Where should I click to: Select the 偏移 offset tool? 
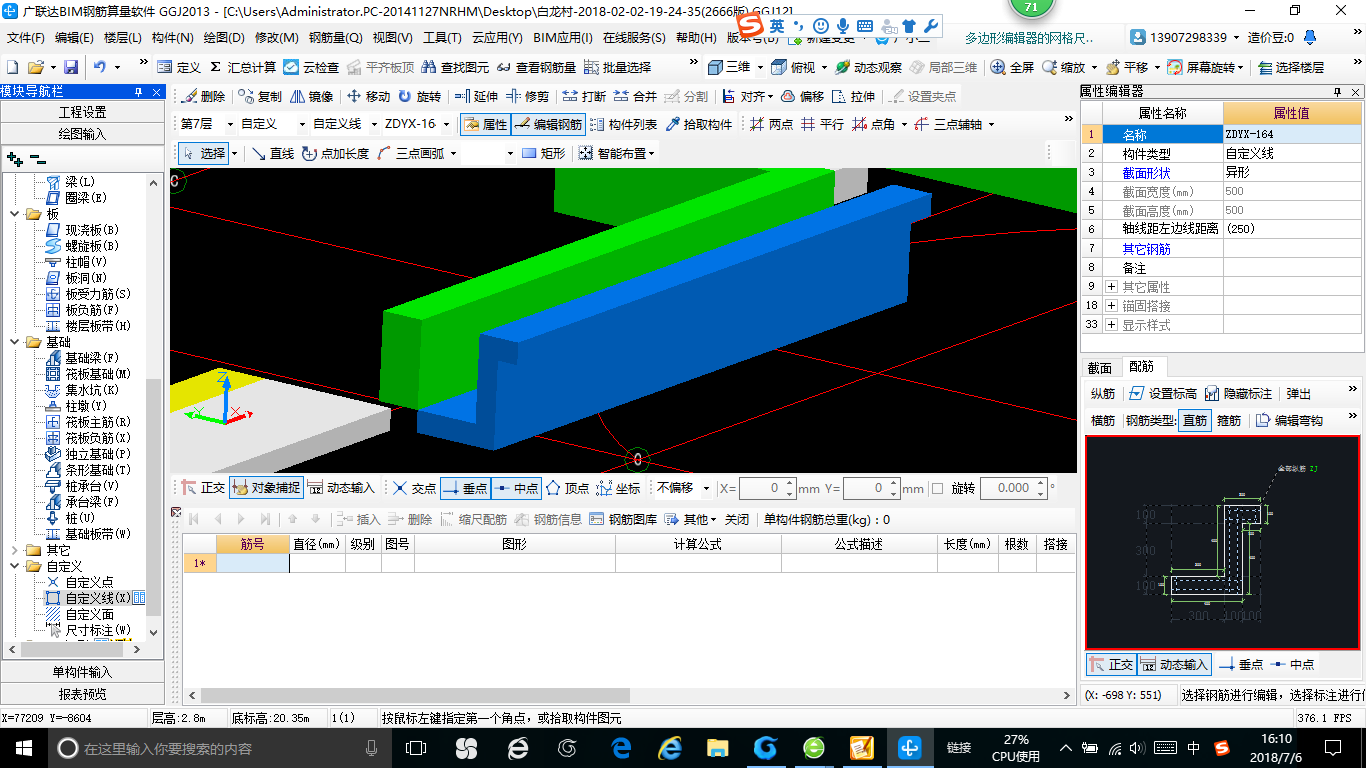[802, 96]
